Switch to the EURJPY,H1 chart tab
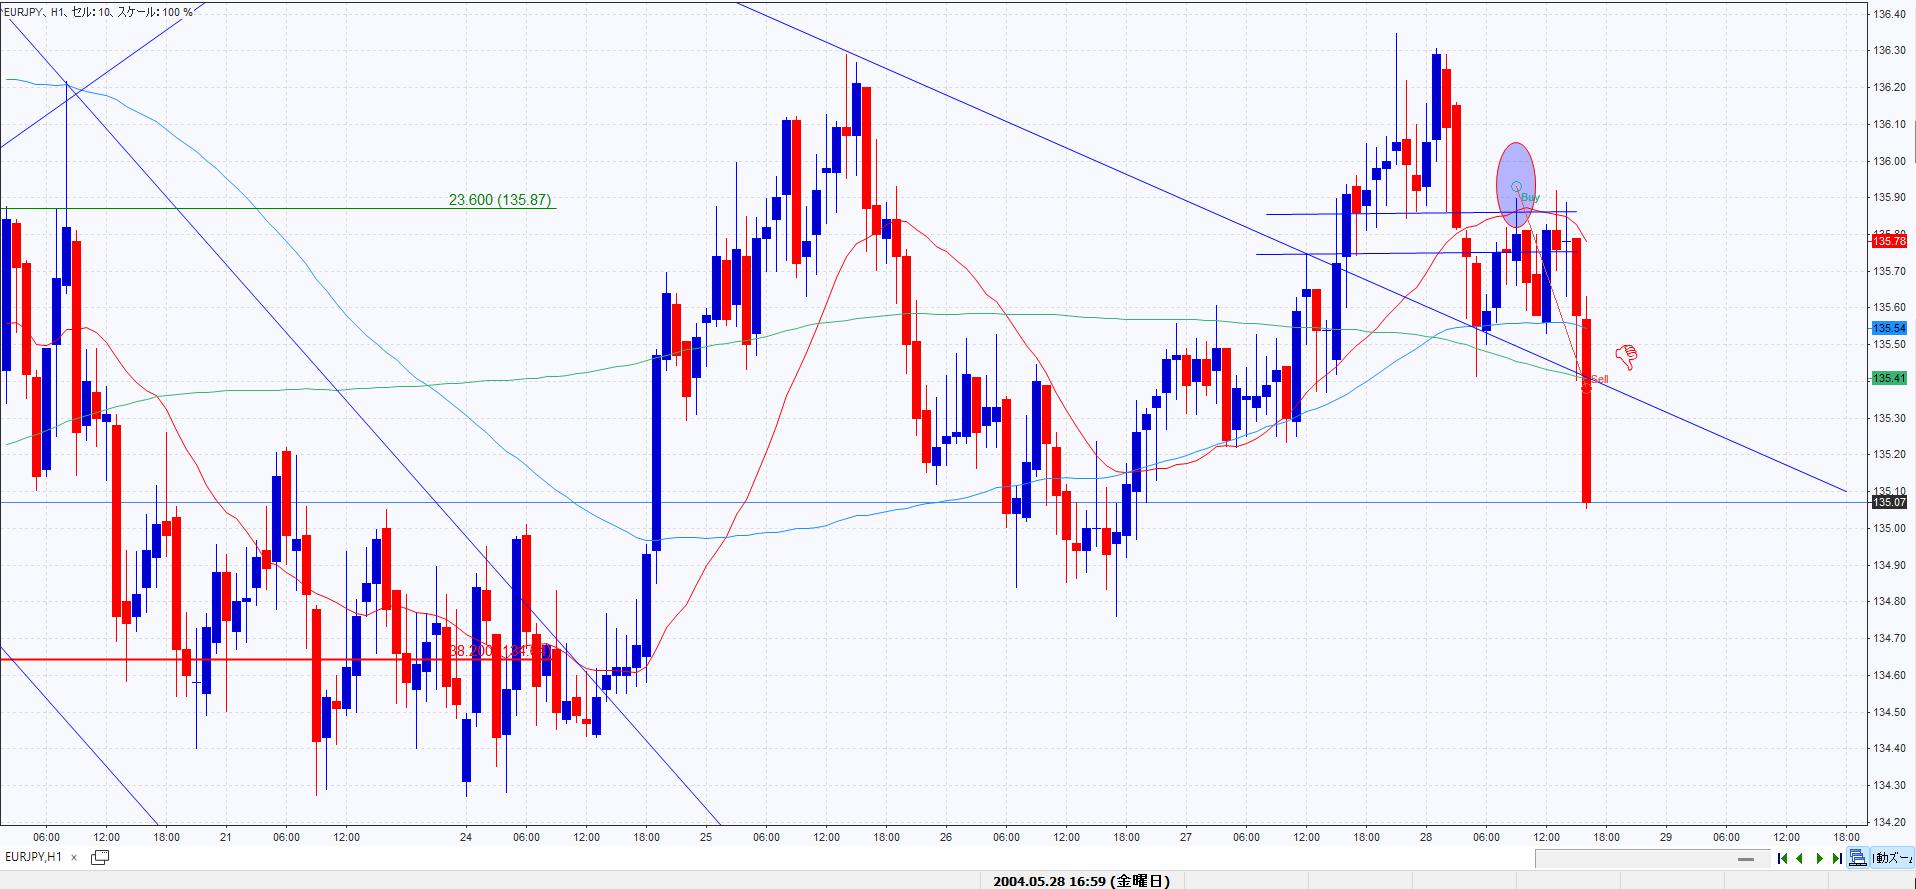1916x889 pixels. click(34, 857)
